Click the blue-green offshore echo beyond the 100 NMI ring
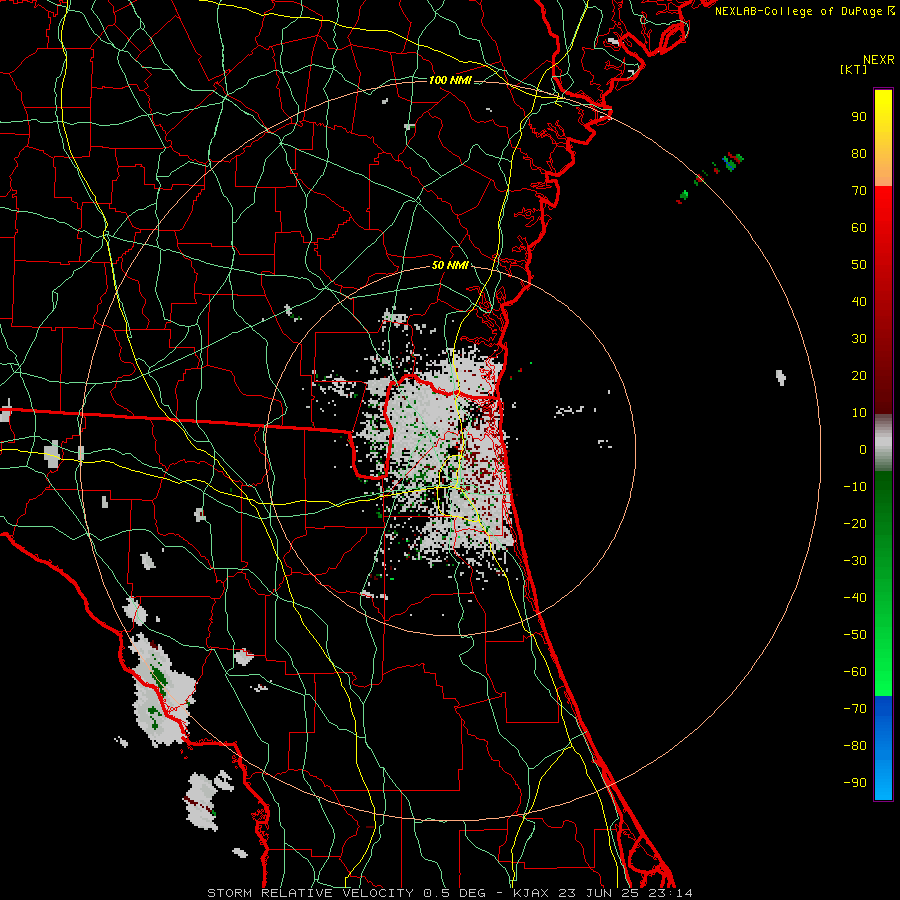 [x=731, y=161]
